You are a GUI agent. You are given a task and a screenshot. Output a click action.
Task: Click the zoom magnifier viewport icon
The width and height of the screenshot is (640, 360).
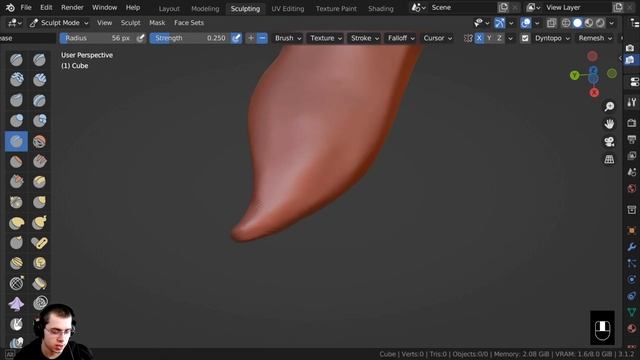(x=609, y=107)
